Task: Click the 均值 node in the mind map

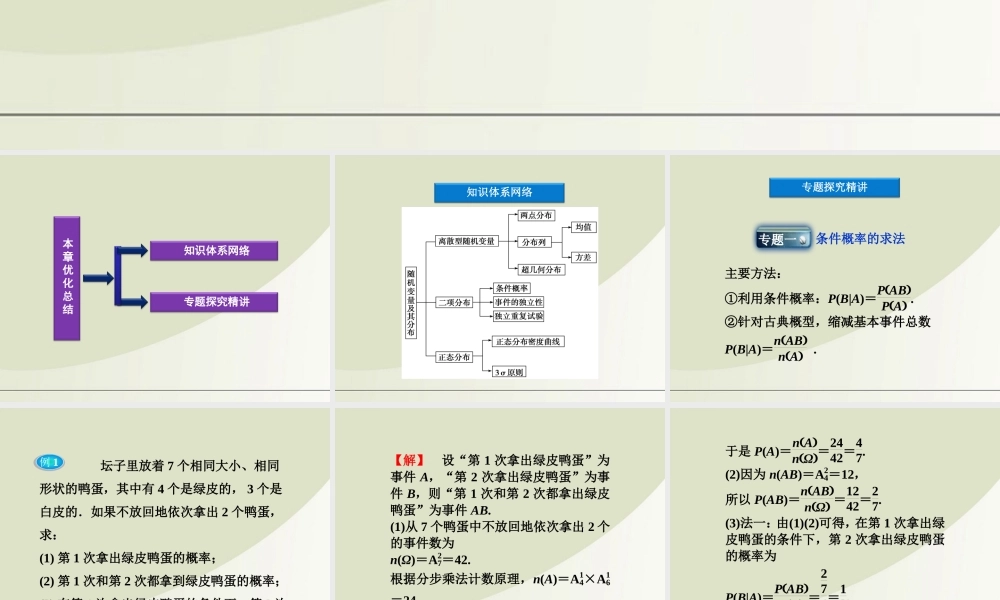Action: click(x=583, y=227)
